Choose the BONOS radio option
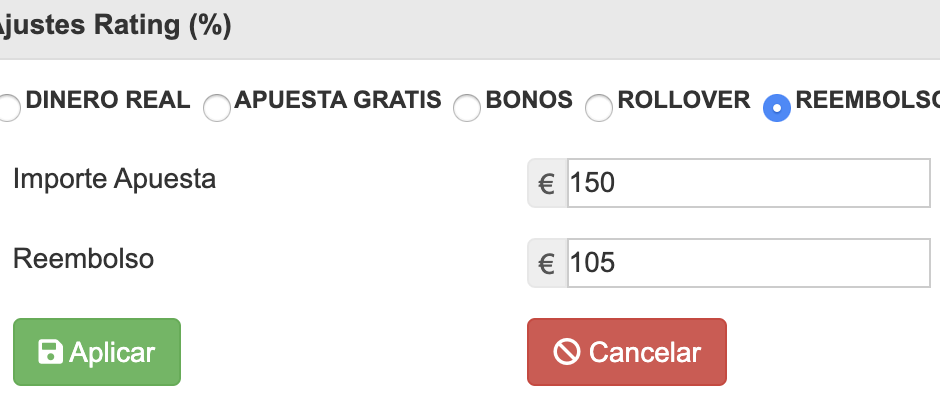The height and width of the screenshot is (400, 940). 467,108
